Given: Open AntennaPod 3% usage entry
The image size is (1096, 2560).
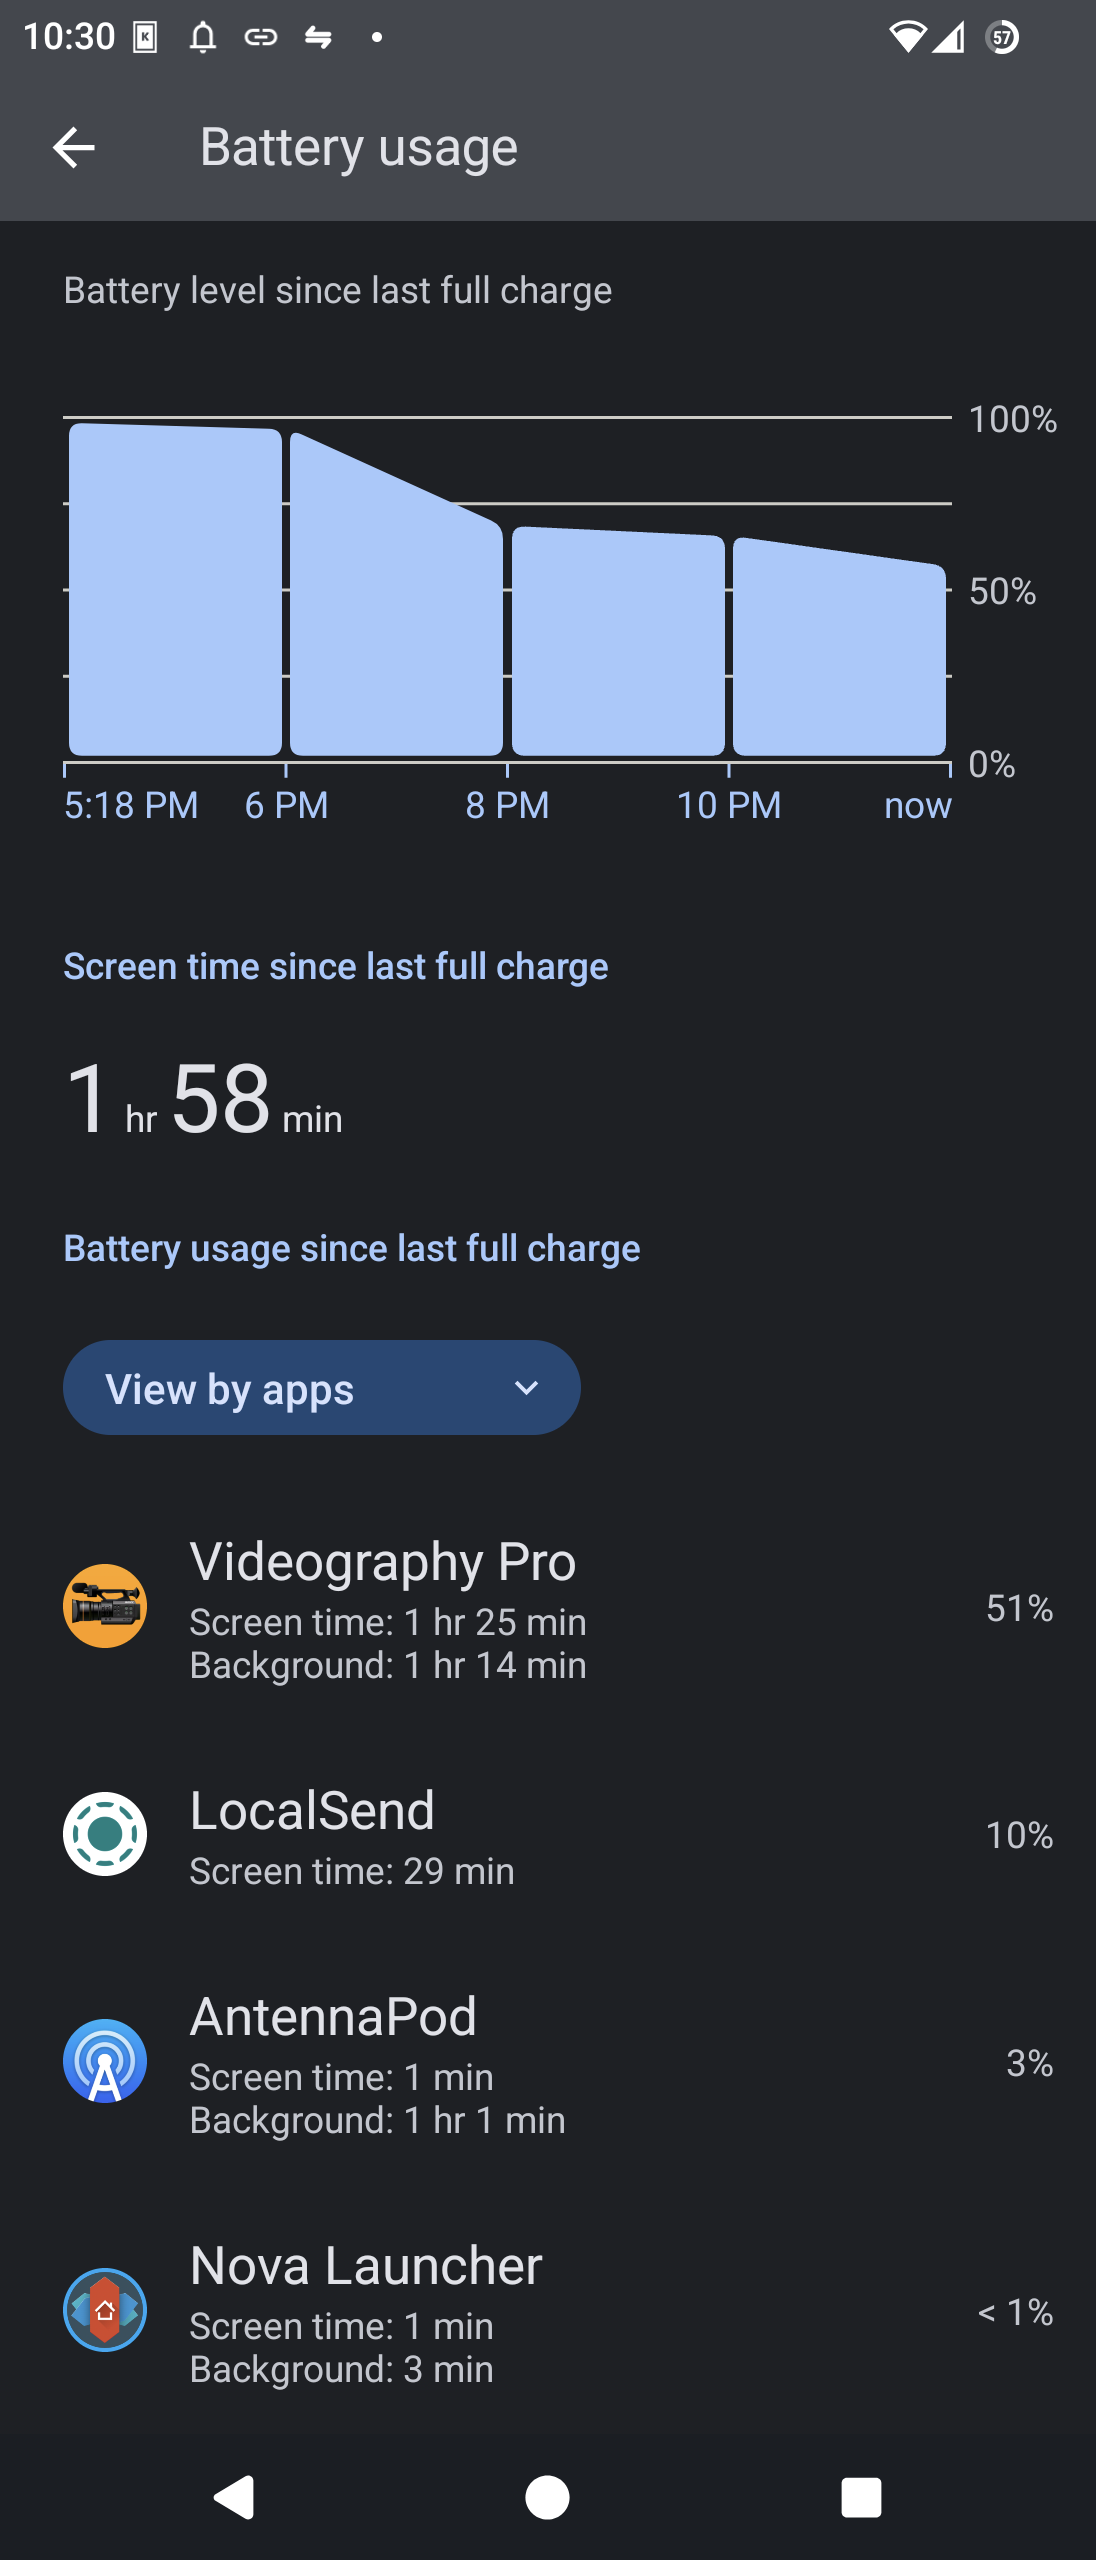Looking at the screenshot, I should pyautogui.click(x=548, y=2062).
